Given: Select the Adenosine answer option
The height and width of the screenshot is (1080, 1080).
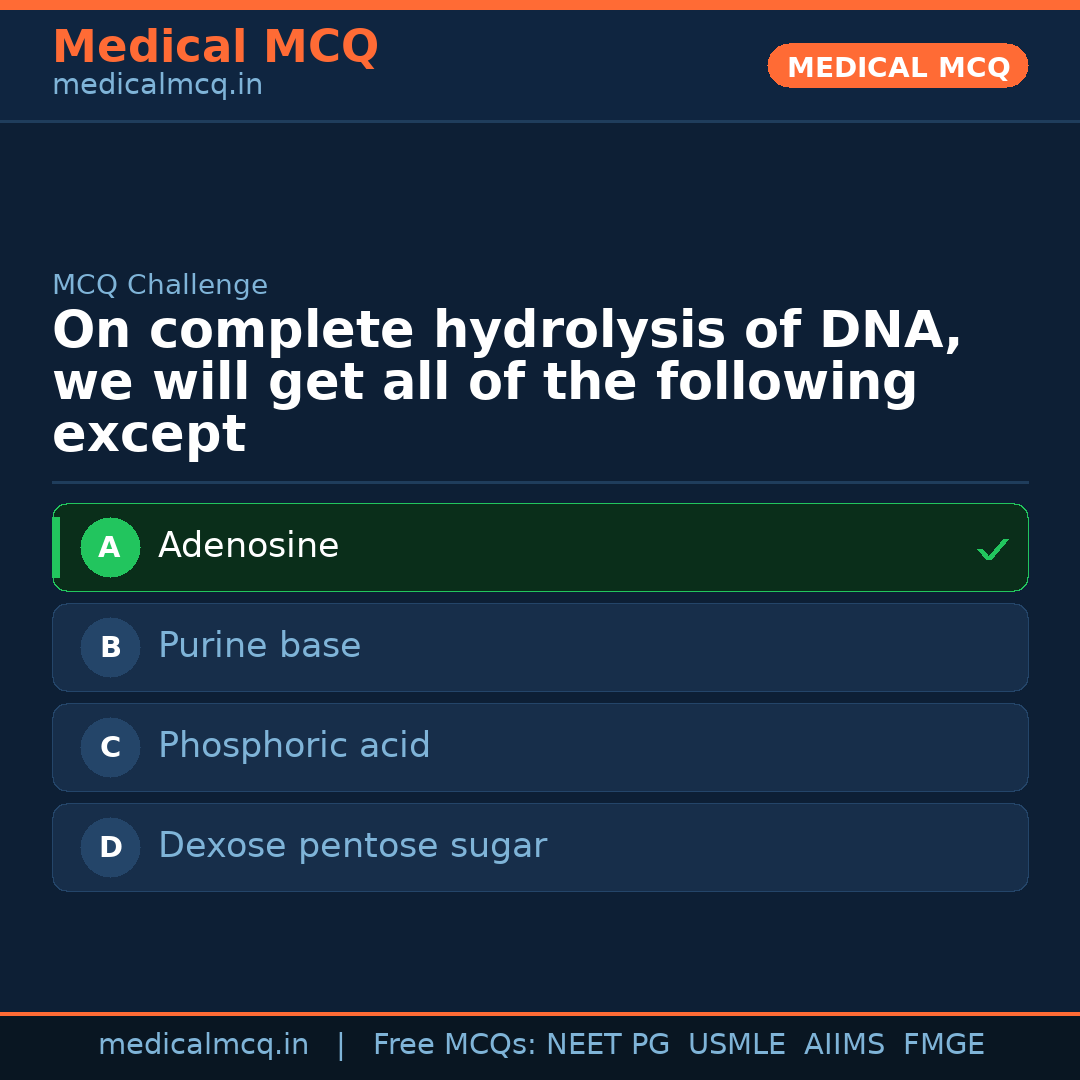Looking at the screenshot, I should tap(540, 547).
